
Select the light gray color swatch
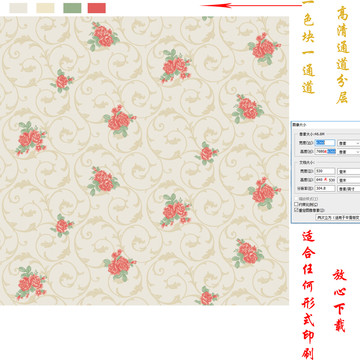pos(18,8)
